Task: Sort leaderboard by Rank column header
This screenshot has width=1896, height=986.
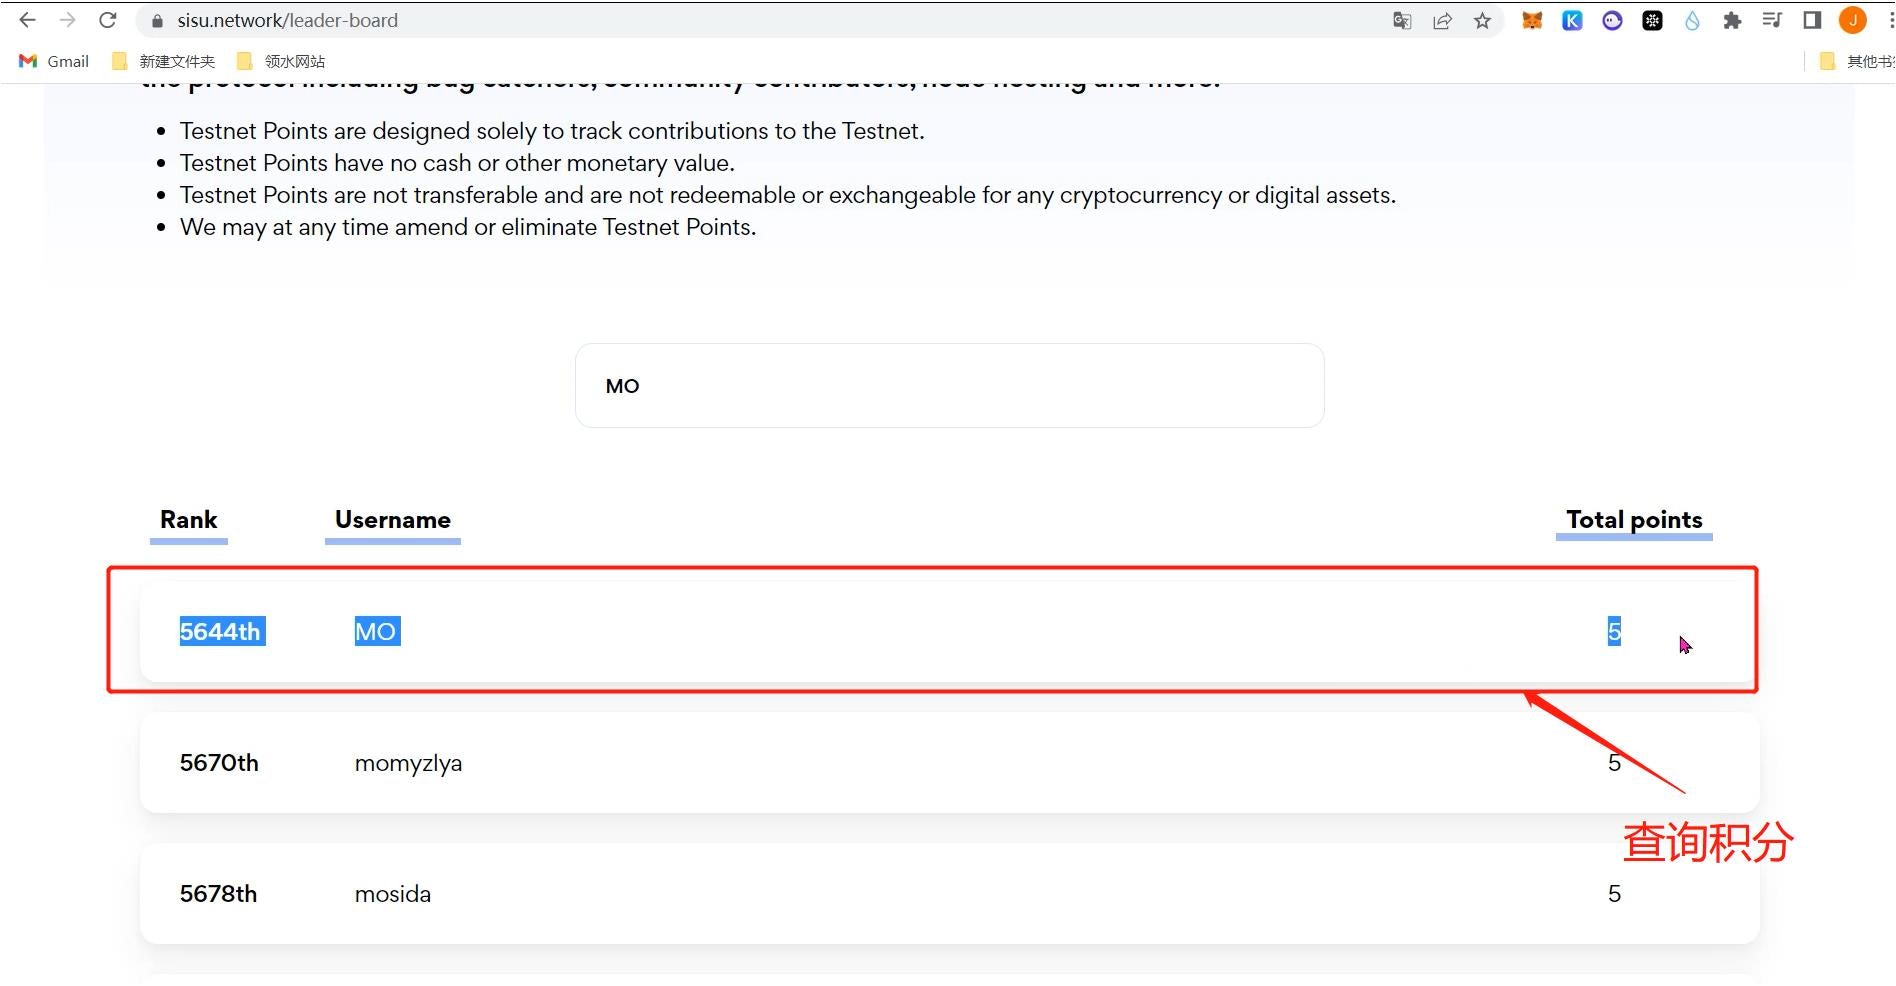Action: (x=188, y=520)
